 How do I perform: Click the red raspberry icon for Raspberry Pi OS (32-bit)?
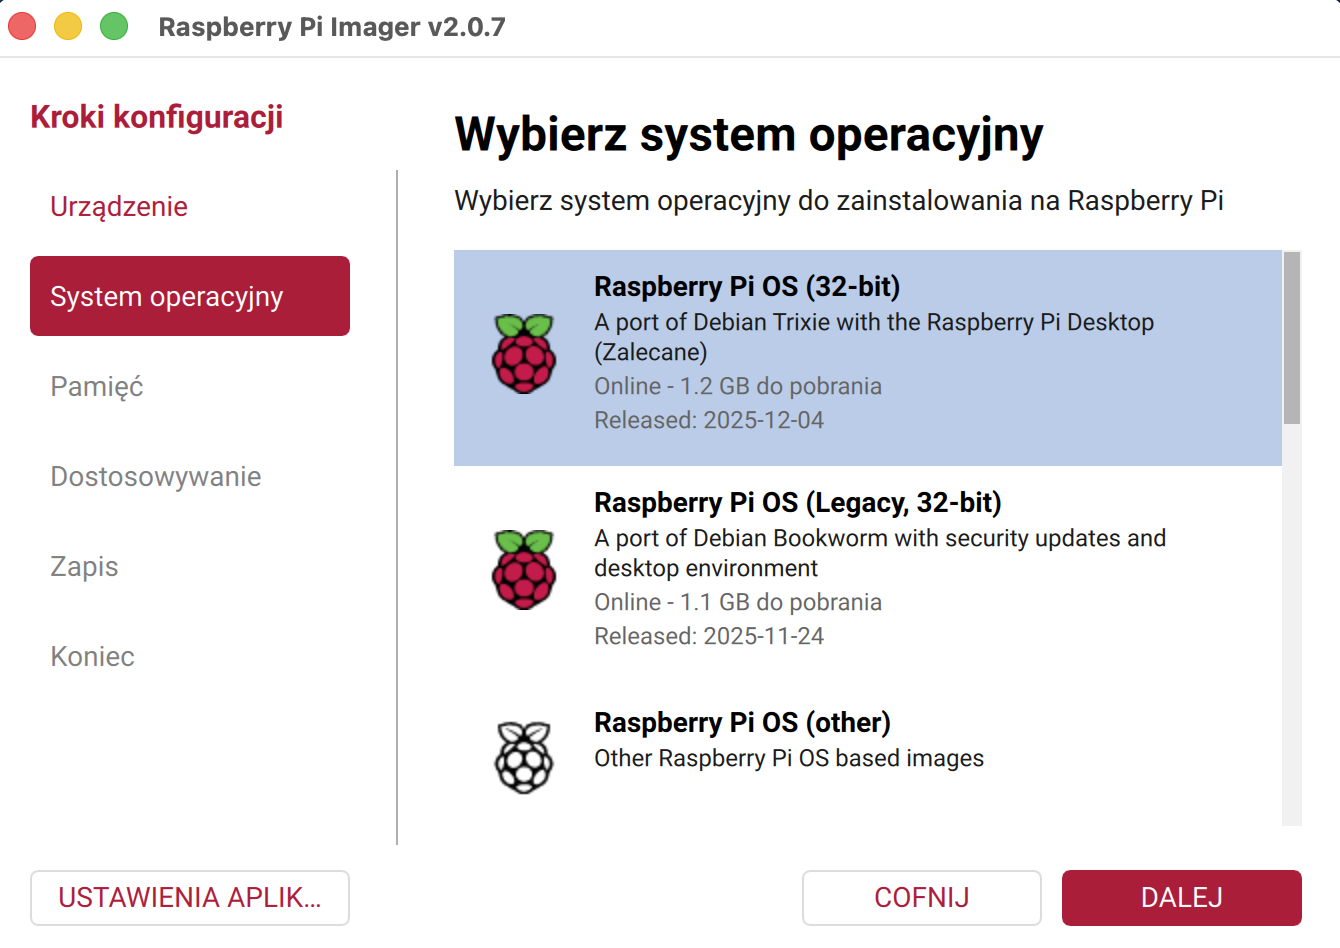[524, 354]
